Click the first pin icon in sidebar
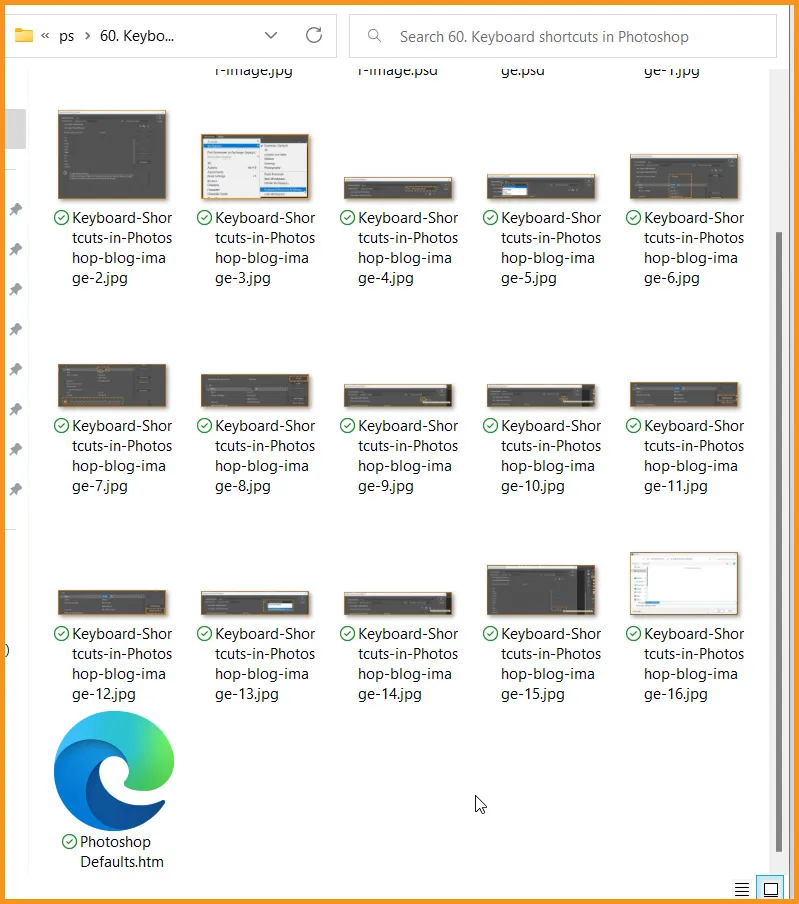Image resolution: width=799 pixels, height=904 pixels. [16, 209]
